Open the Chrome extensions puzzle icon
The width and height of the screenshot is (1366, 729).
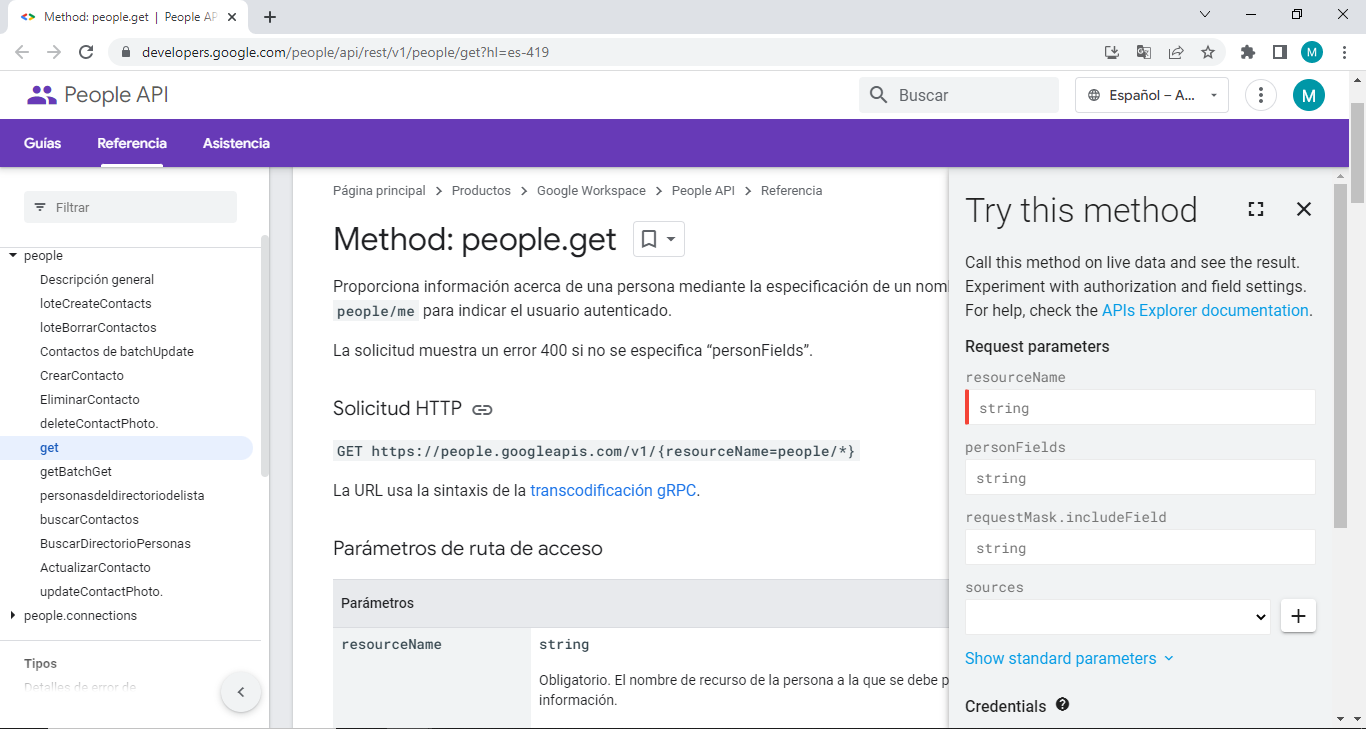1247,52
